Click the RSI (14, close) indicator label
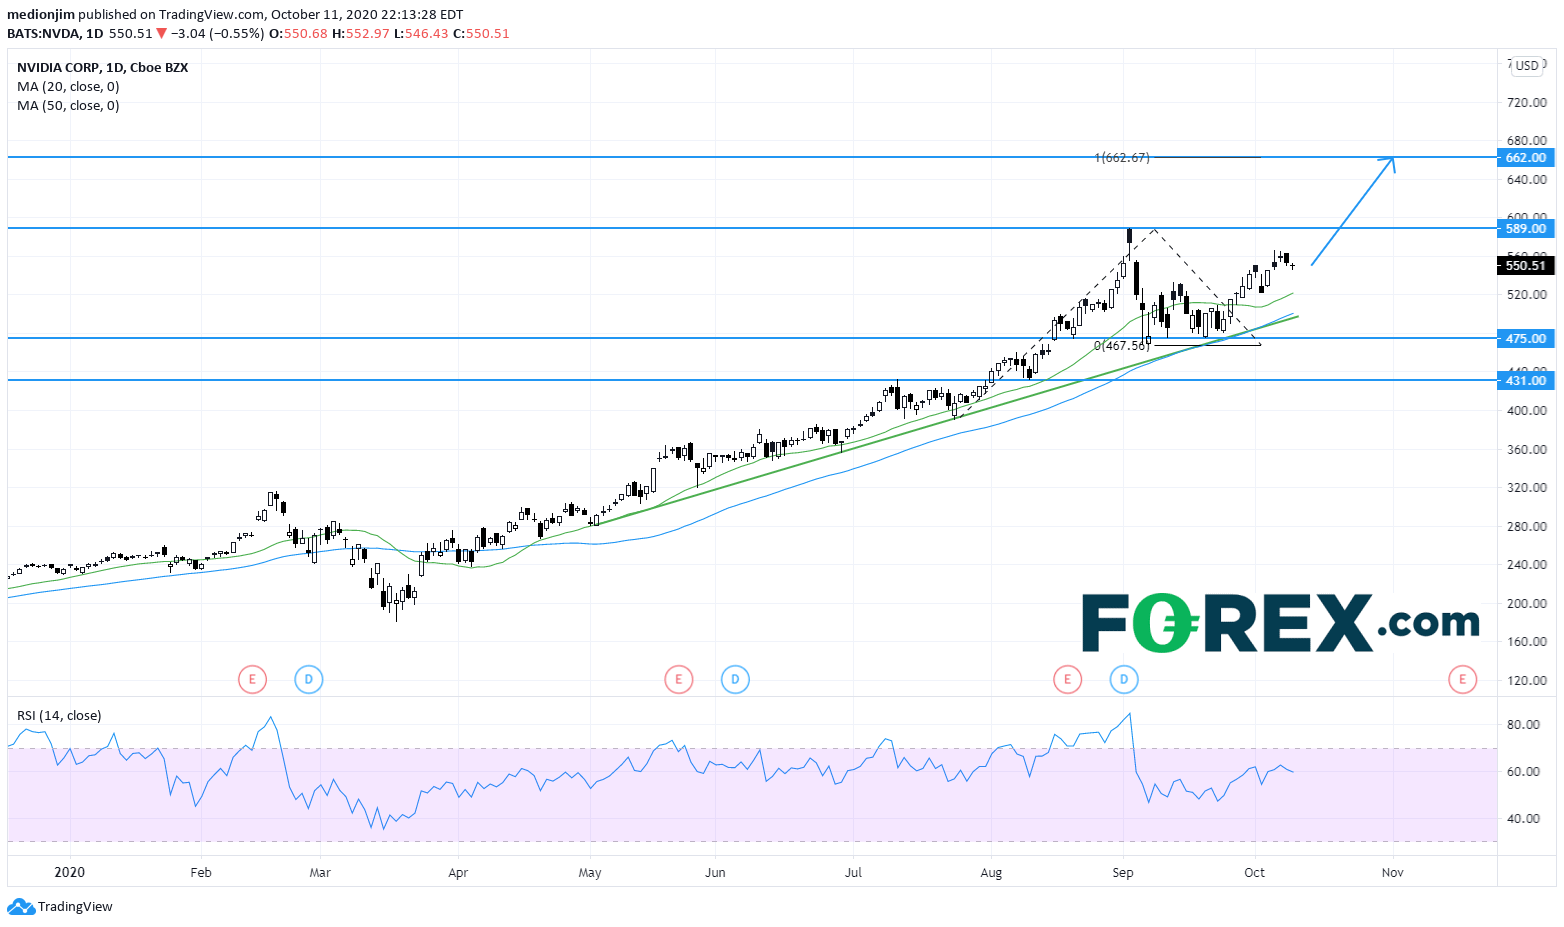This screenshot has height=927, width=1564. (x=59, y=716)
